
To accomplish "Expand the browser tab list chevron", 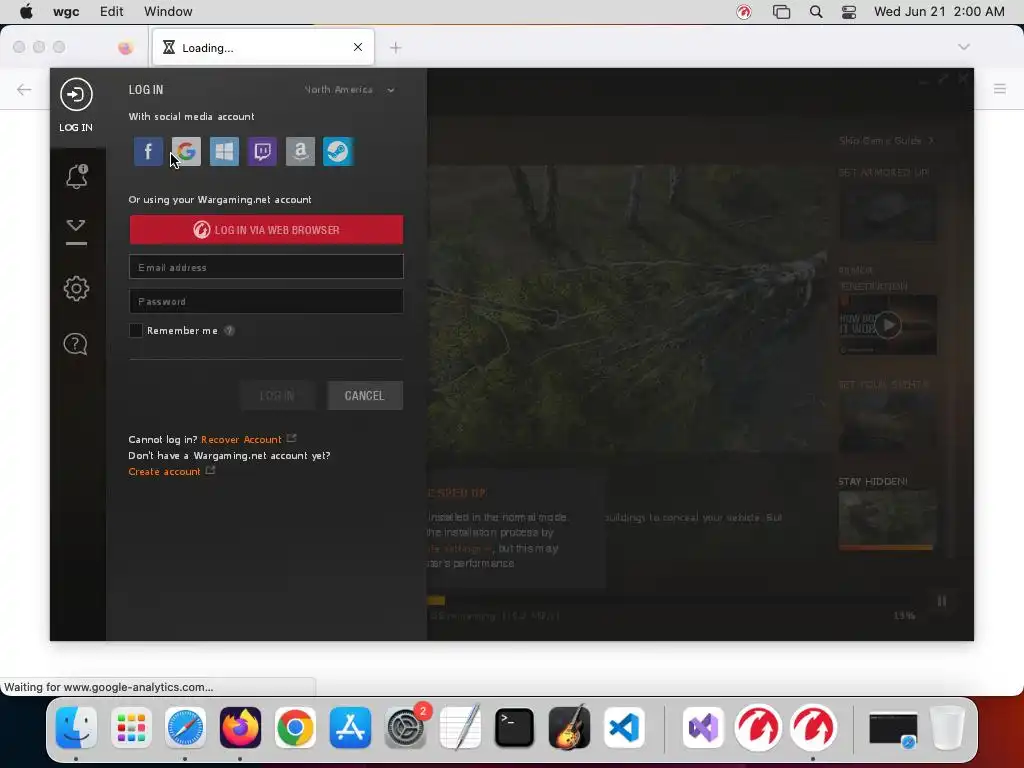I will click(x=964, y=47).
